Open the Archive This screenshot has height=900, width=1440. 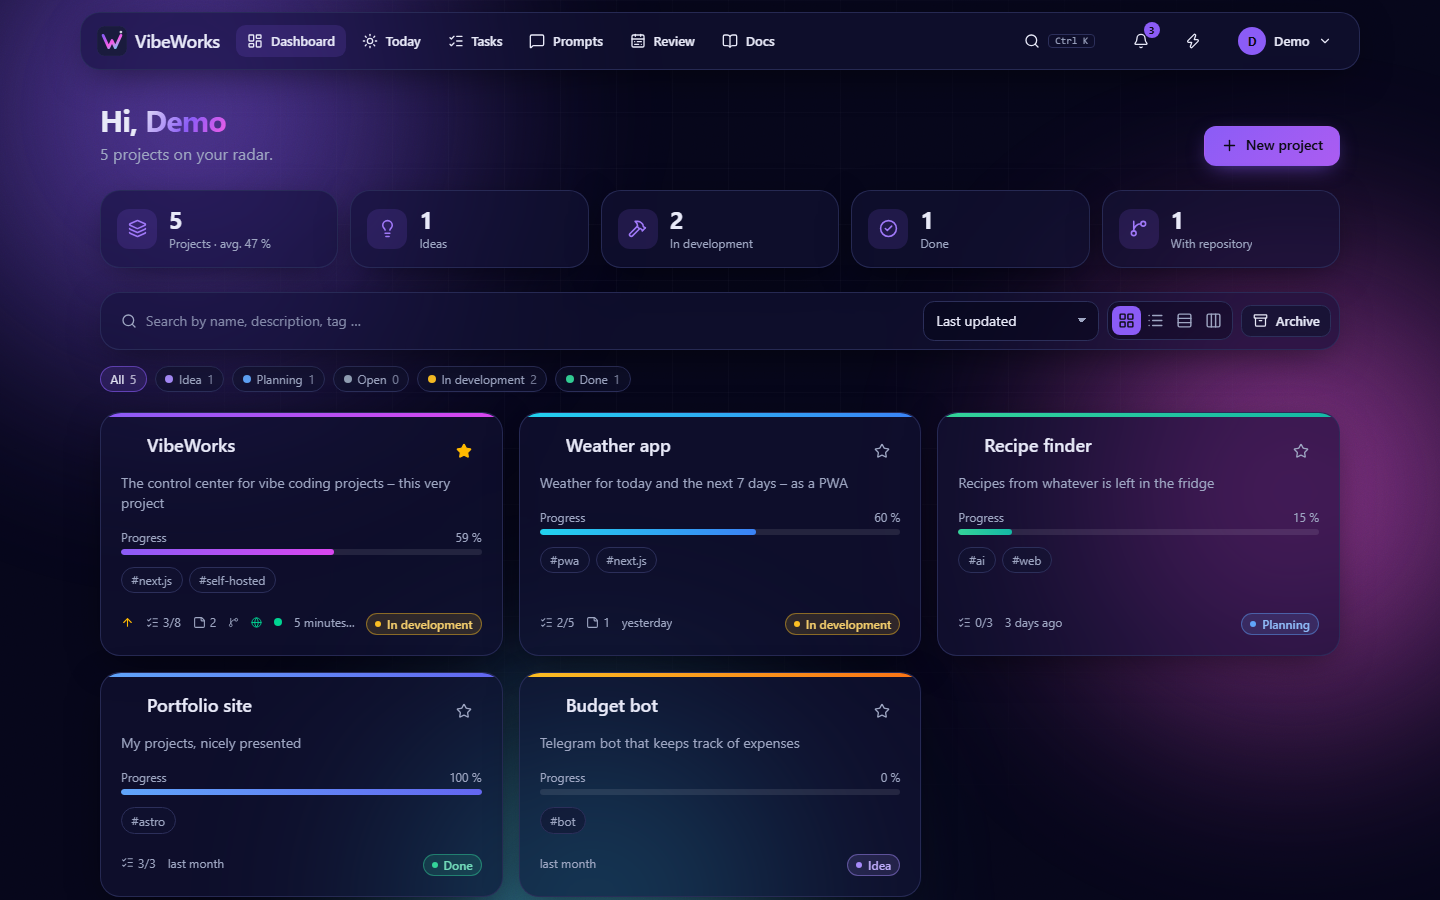click(x=1286, y=321)
